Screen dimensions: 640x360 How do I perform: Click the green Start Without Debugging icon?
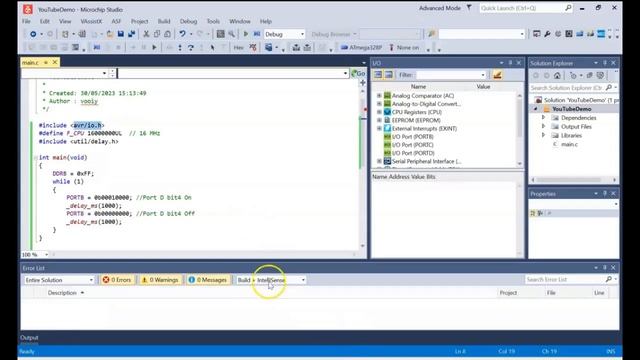point(246,34)
